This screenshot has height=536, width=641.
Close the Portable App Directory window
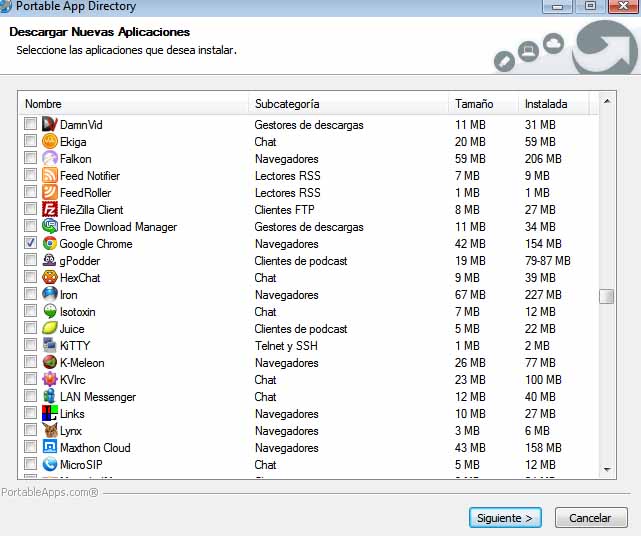pyautogui.click(x=623, y=6)
